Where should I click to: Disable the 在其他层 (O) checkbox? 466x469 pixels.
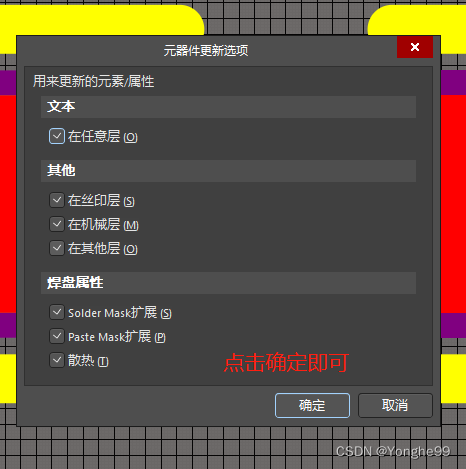[x=57, y=248]
